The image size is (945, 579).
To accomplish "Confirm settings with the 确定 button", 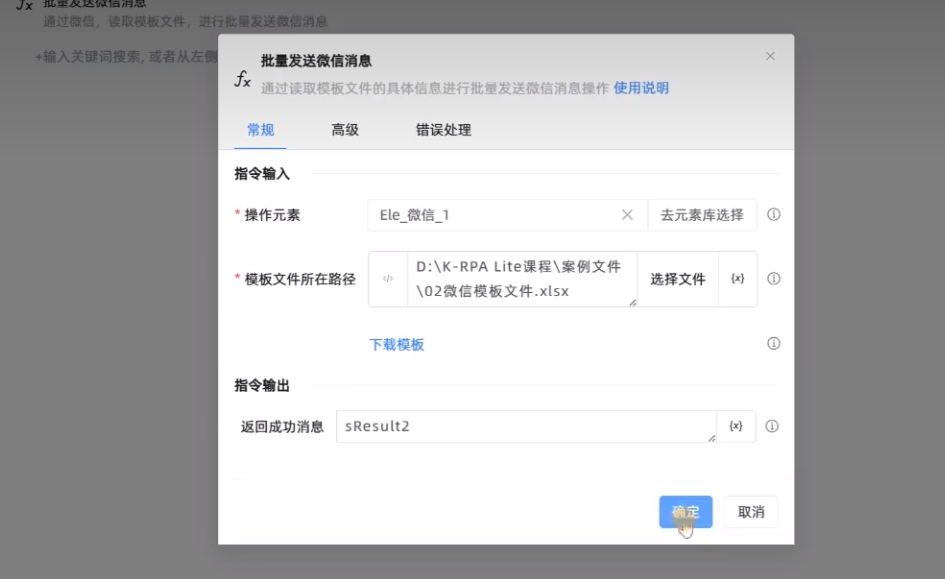I will (x=686, y=511).
